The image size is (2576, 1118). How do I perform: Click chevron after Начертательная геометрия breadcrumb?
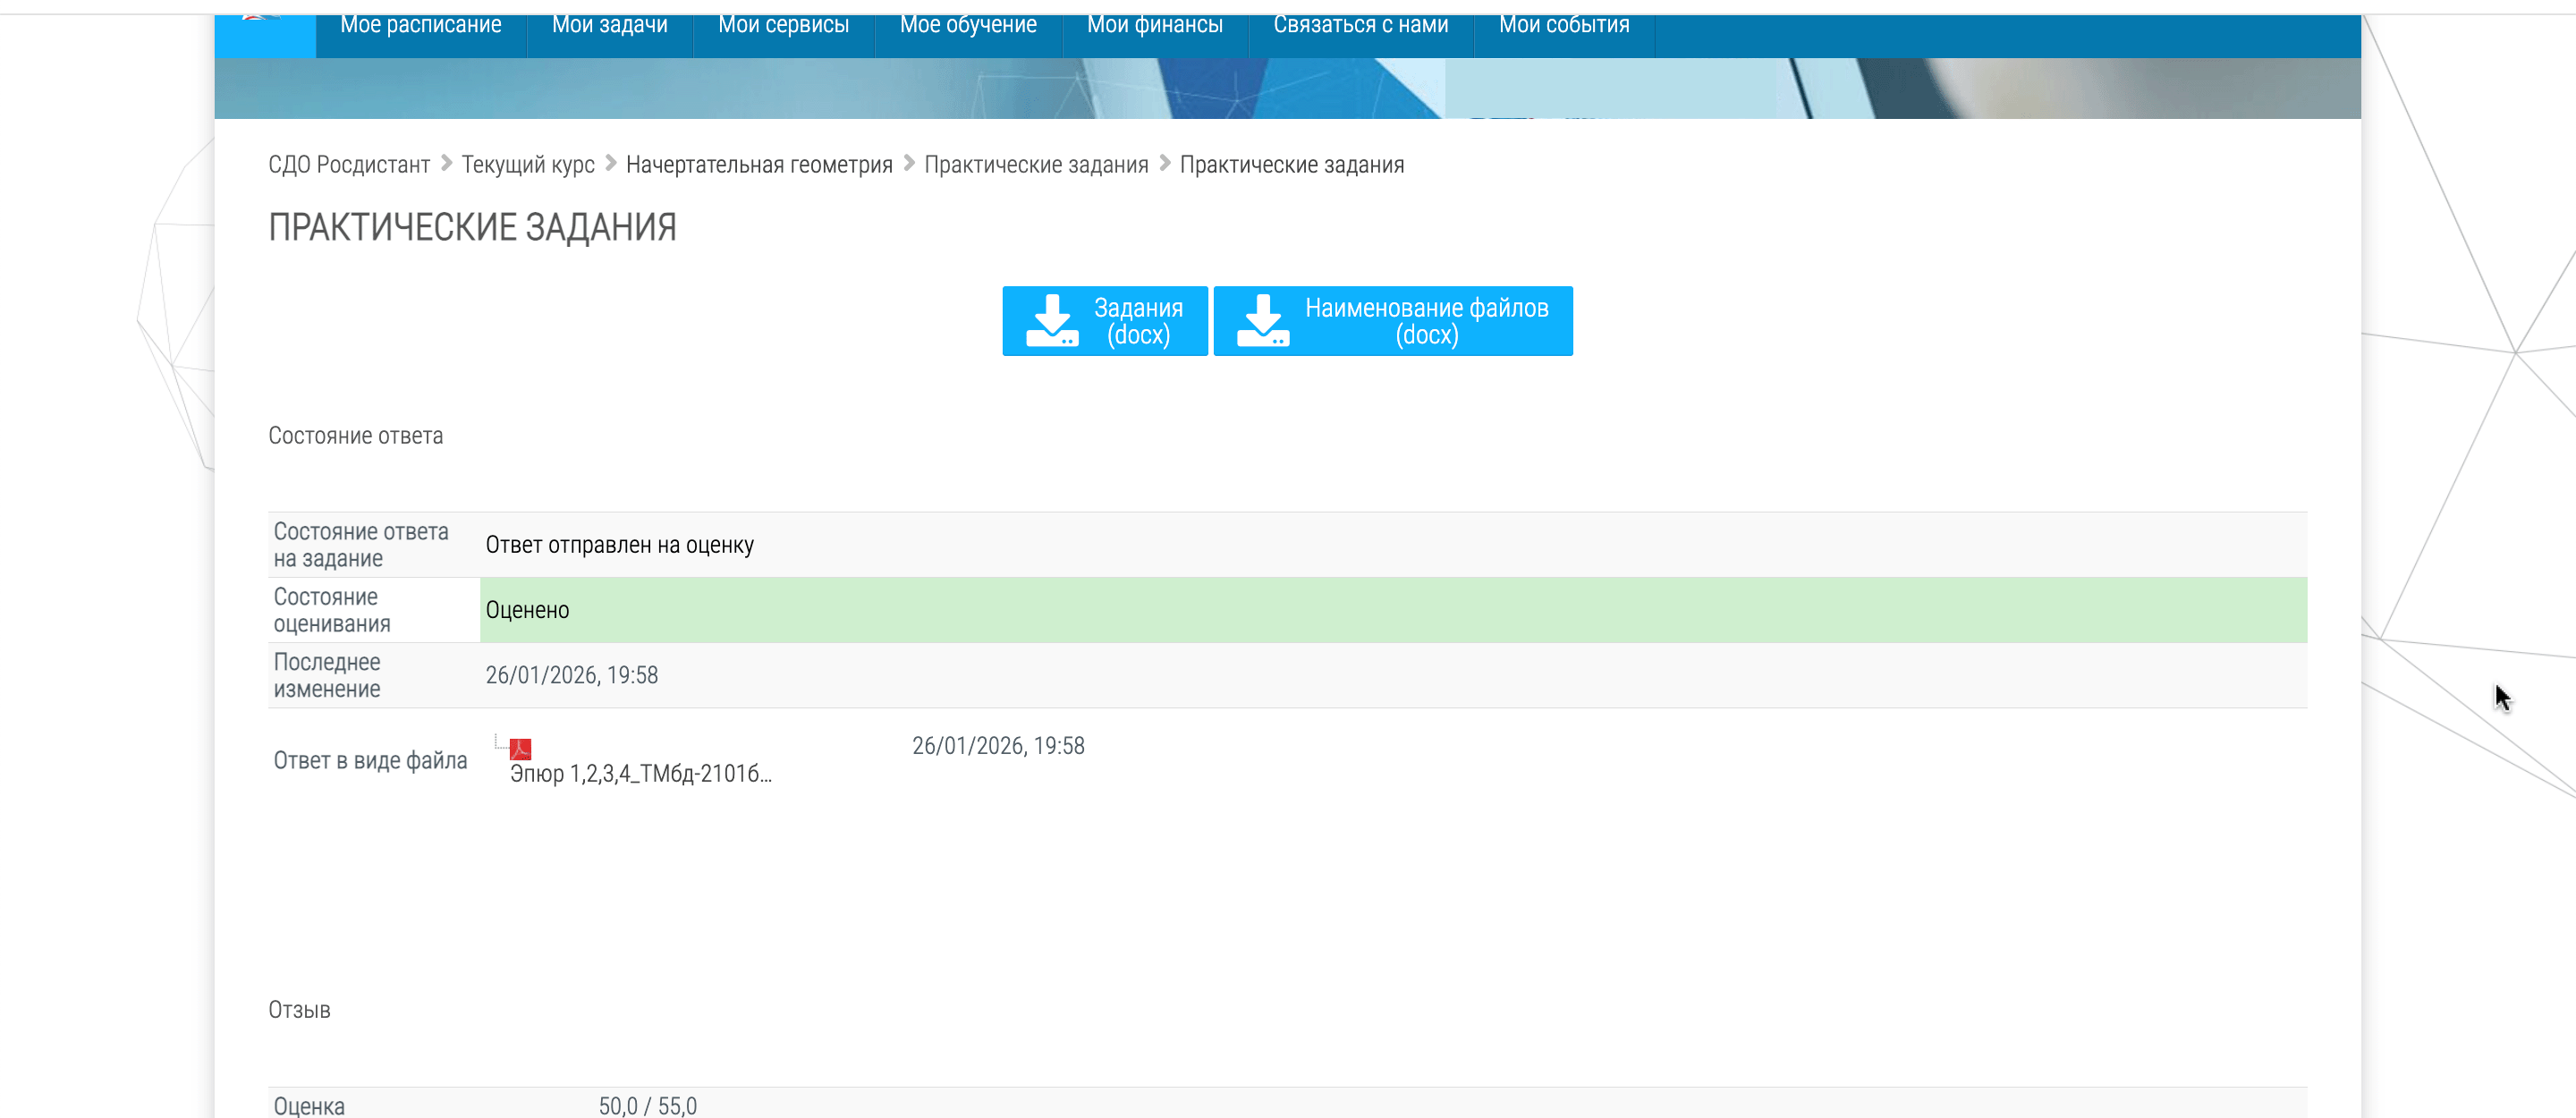tap(908, 163)
